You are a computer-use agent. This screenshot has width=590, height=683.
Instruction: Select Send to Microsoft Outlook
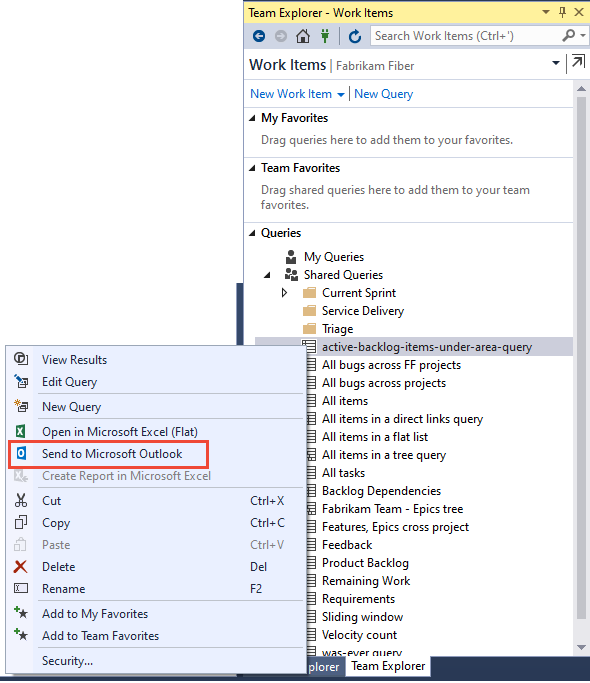coord(112,454)
